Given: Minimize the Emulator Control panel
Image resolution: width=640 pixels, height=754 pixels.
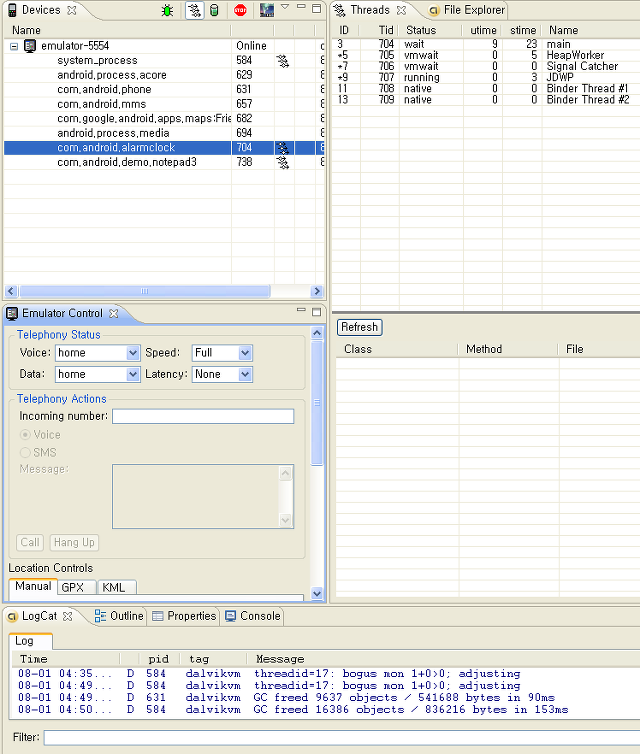Looking at the screenshot, I should click(x=301, y=310).
